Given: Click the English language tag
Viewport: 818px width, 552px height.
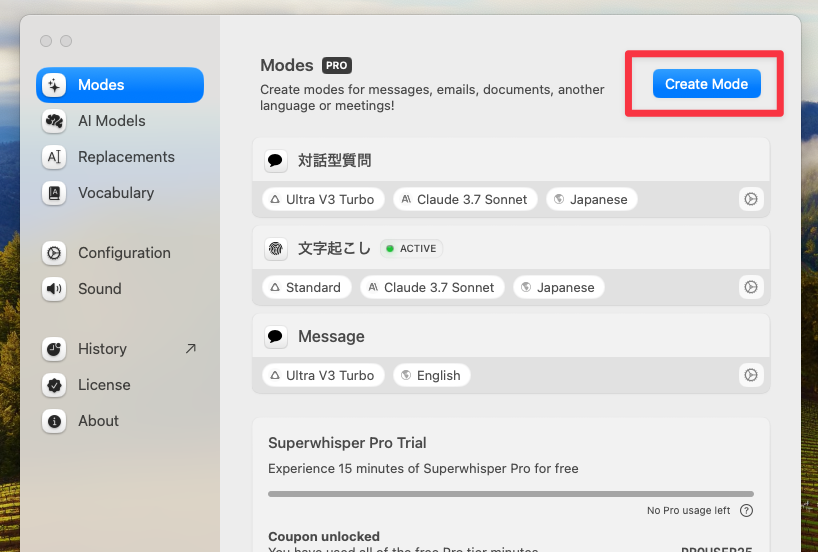Looking at the screenshot, I should tap(432, 376).
